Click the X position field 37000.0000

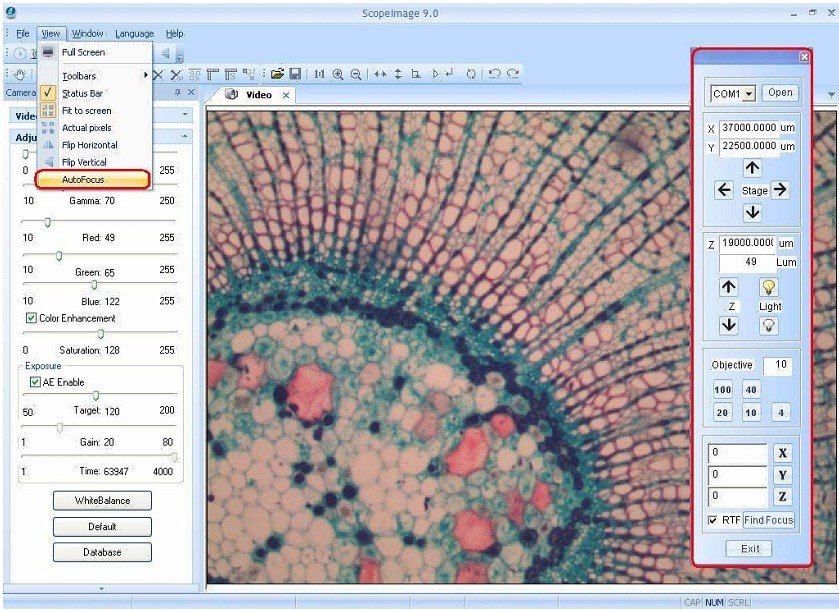(x=748, y=128)
